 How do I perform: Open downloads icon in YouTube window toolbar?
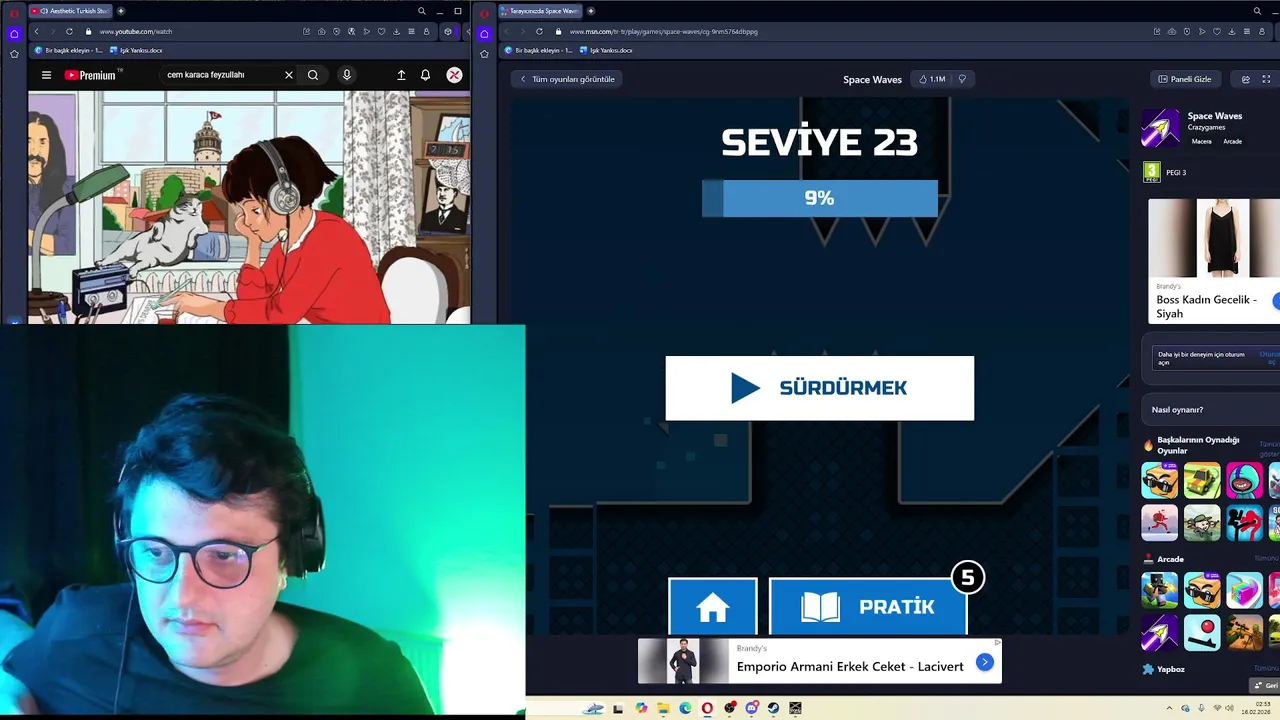(x=396, y=31)
